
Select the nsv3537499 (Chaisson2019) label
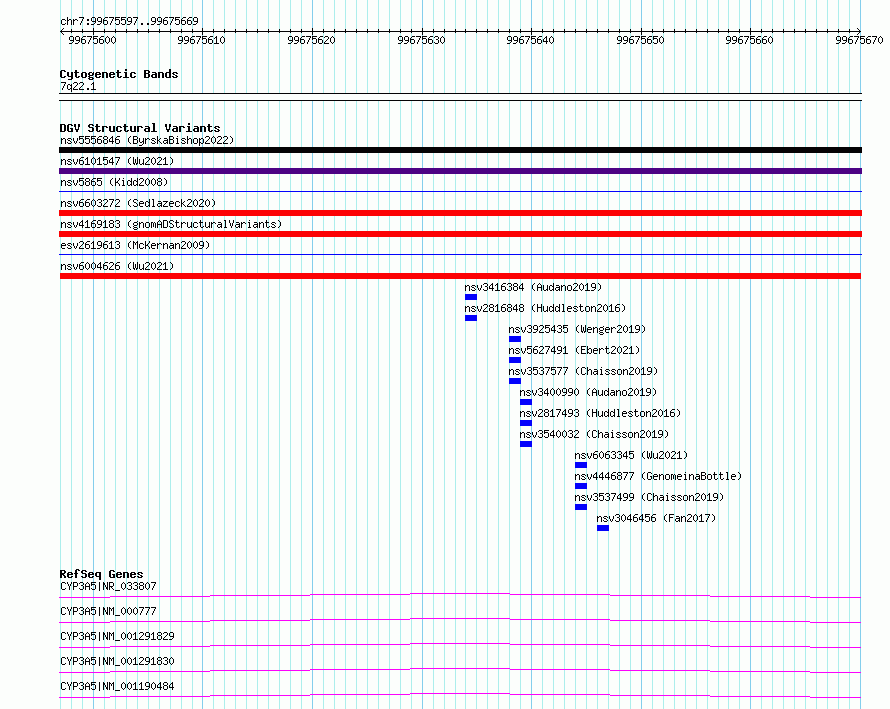pyautogui.click(x=649, y=497)
